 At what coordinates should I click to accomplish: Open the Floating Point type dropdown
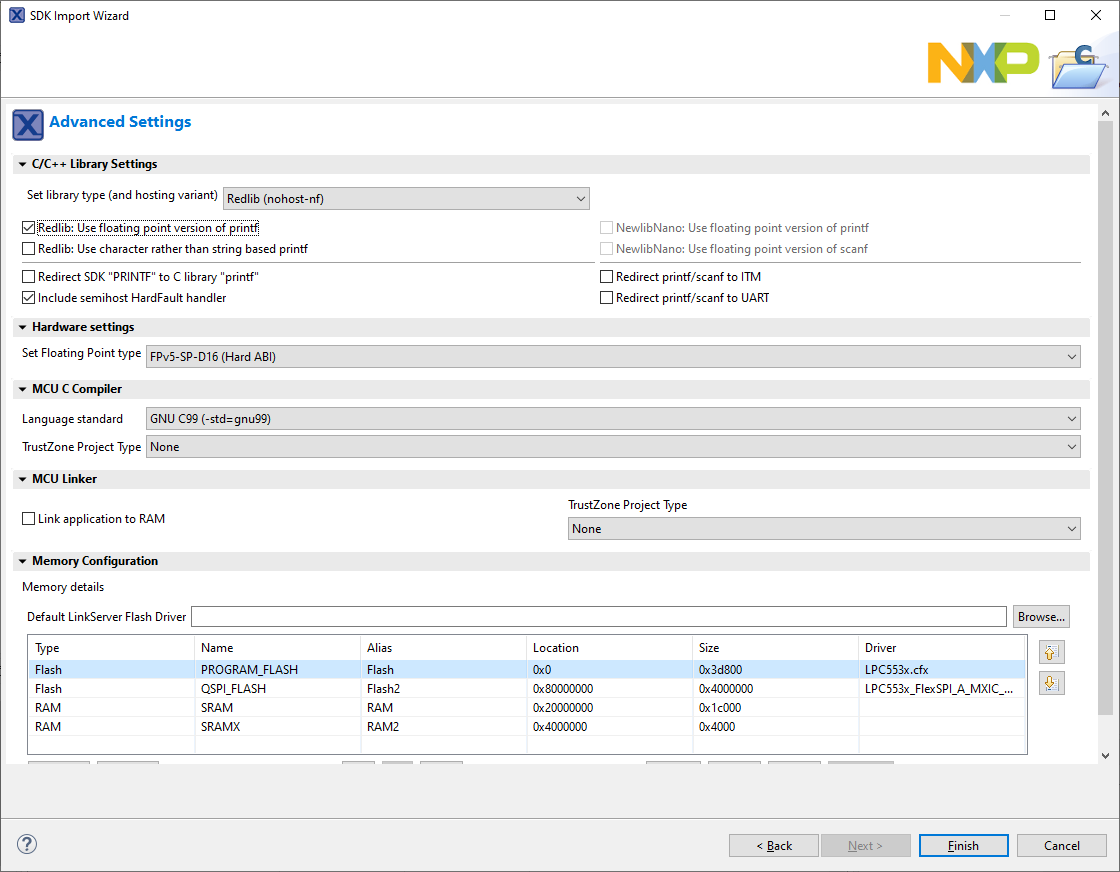tap(613, 357)
